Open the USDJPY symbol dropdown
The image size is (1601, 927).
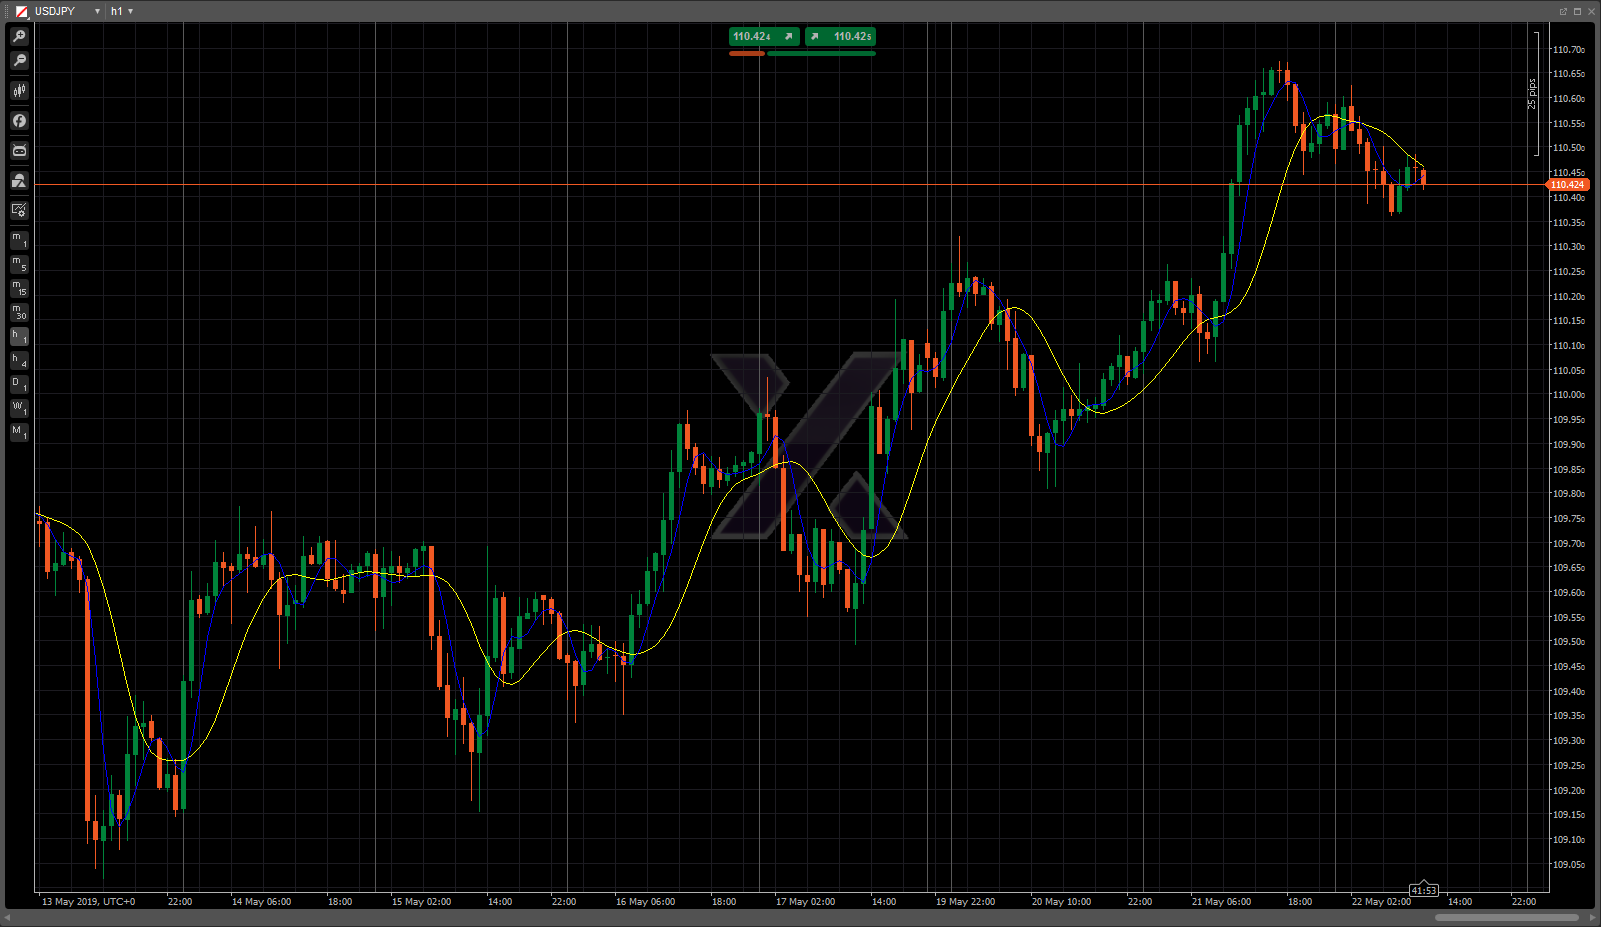click(97, 11)
